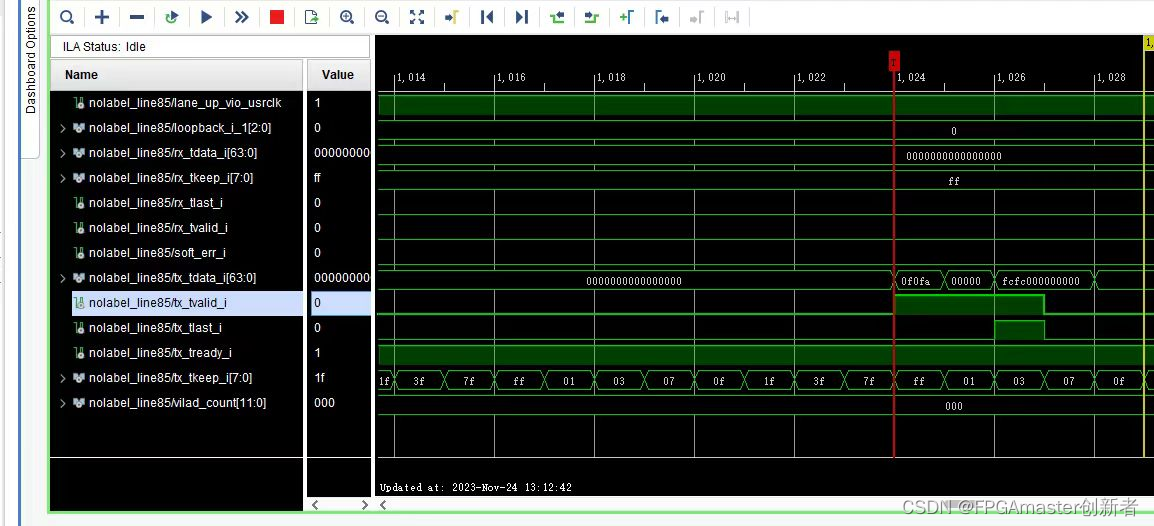The image size is (1154, 526).
Task: Stop the ILA trigger (red square)
Action: click(x=277, y=17)
